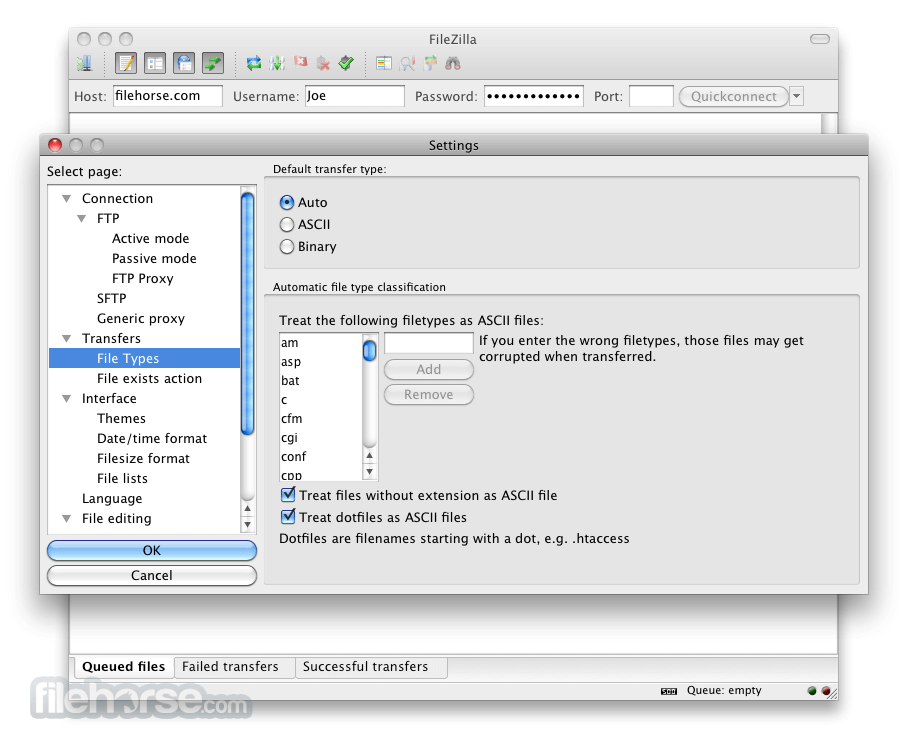Open File exists action page
Viewport: 916px width, 749px height.
pyautogui.click(x=150, y=379)
